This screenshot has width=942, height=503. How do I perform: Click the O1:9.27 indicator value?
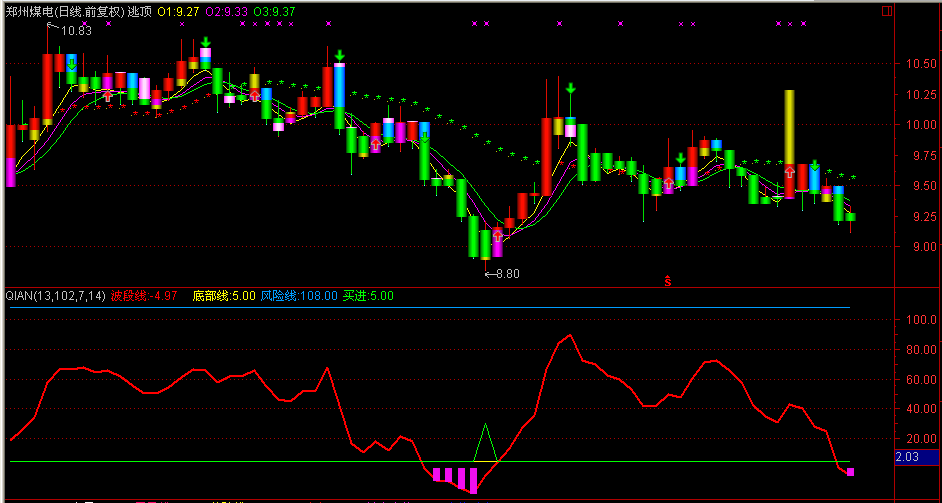tap(180, 11)
